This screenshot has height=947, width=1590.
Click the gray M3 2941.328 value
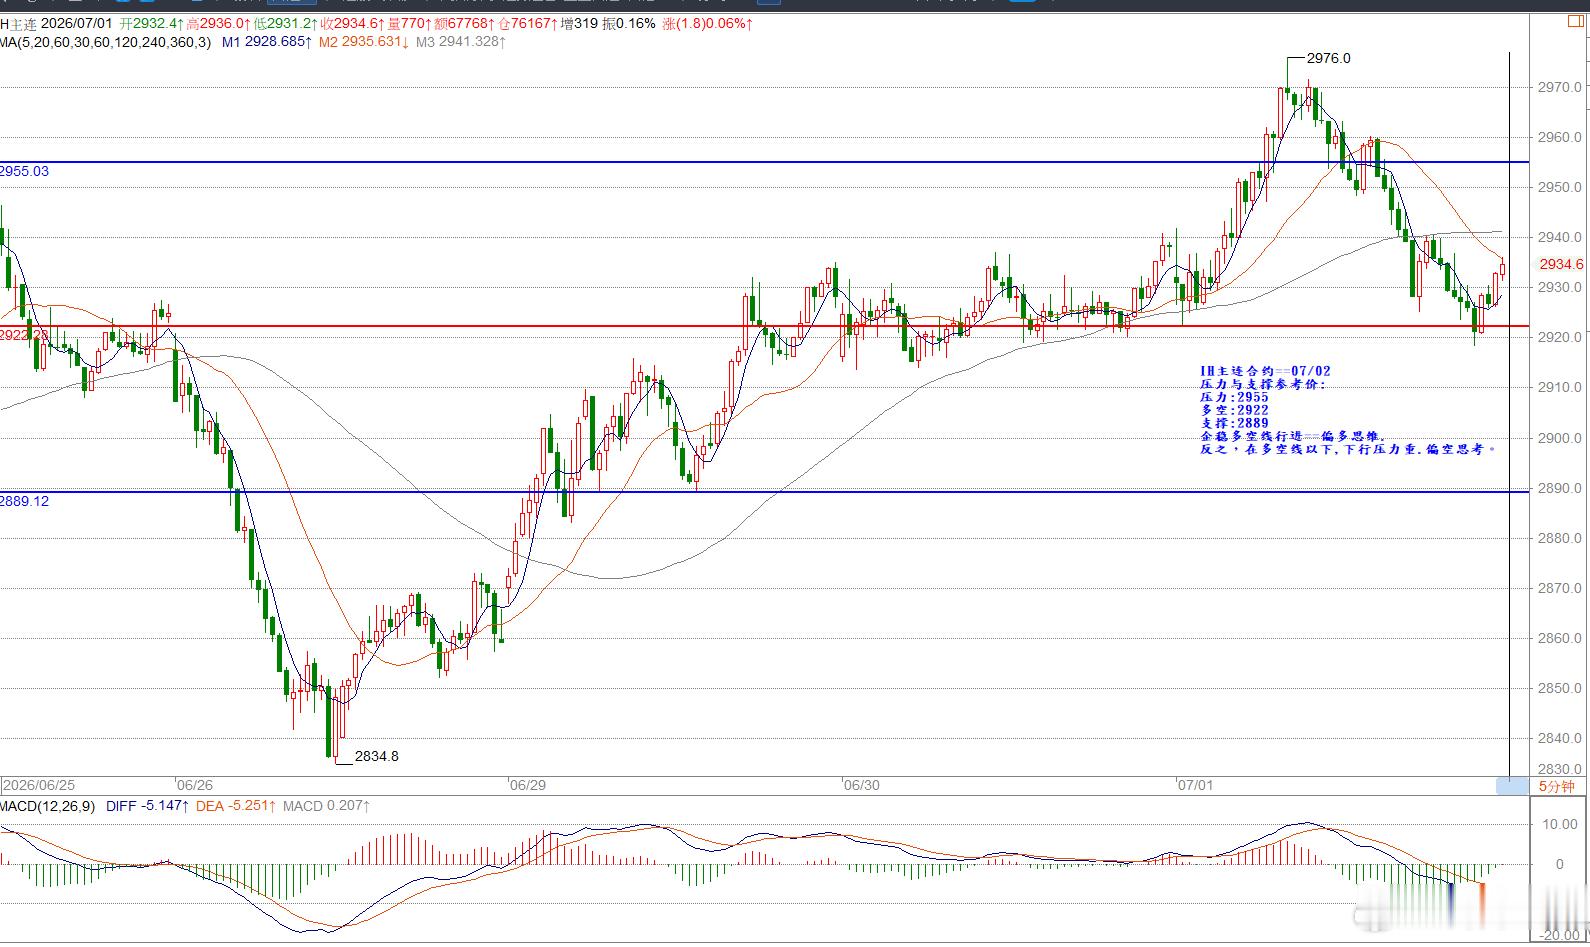click(461, 42)
